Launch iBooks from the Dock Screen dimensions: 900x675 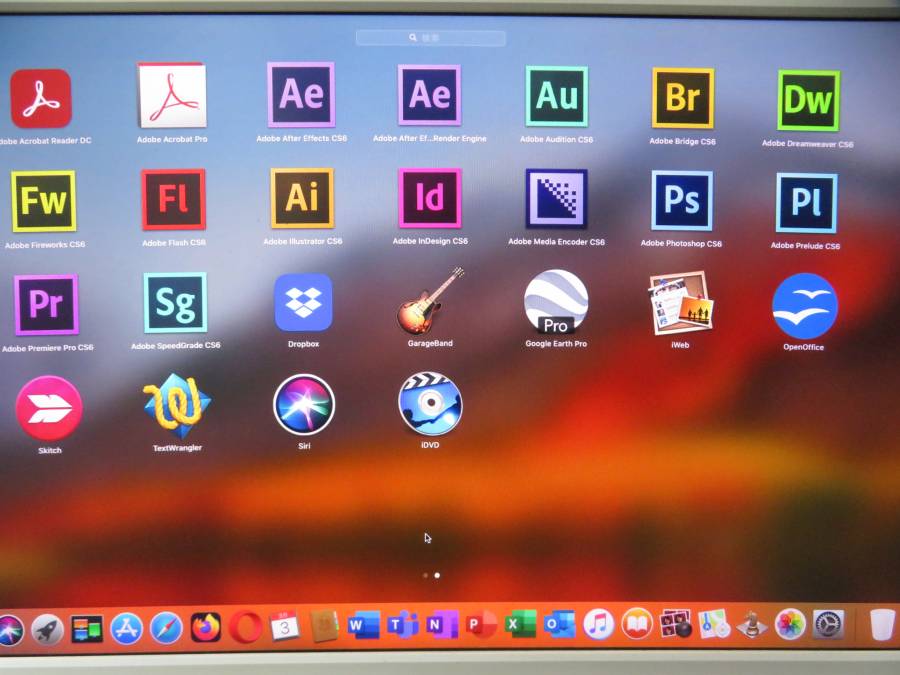[637, 624]
